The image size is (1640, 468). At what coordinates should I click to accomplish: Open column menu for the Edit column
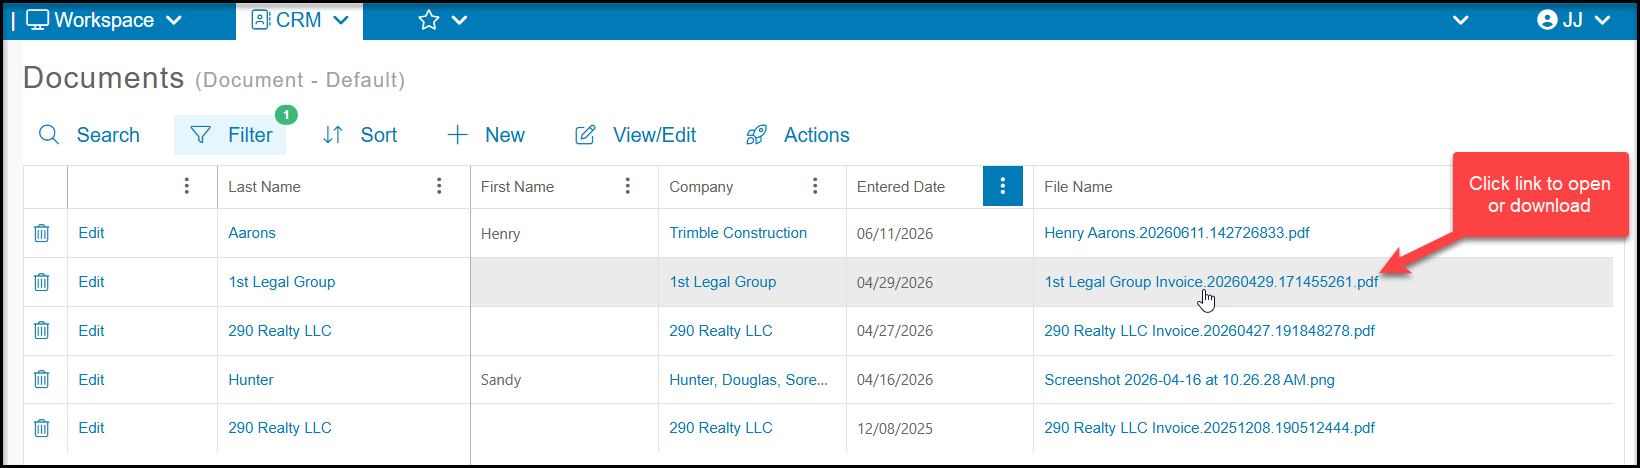187,186
